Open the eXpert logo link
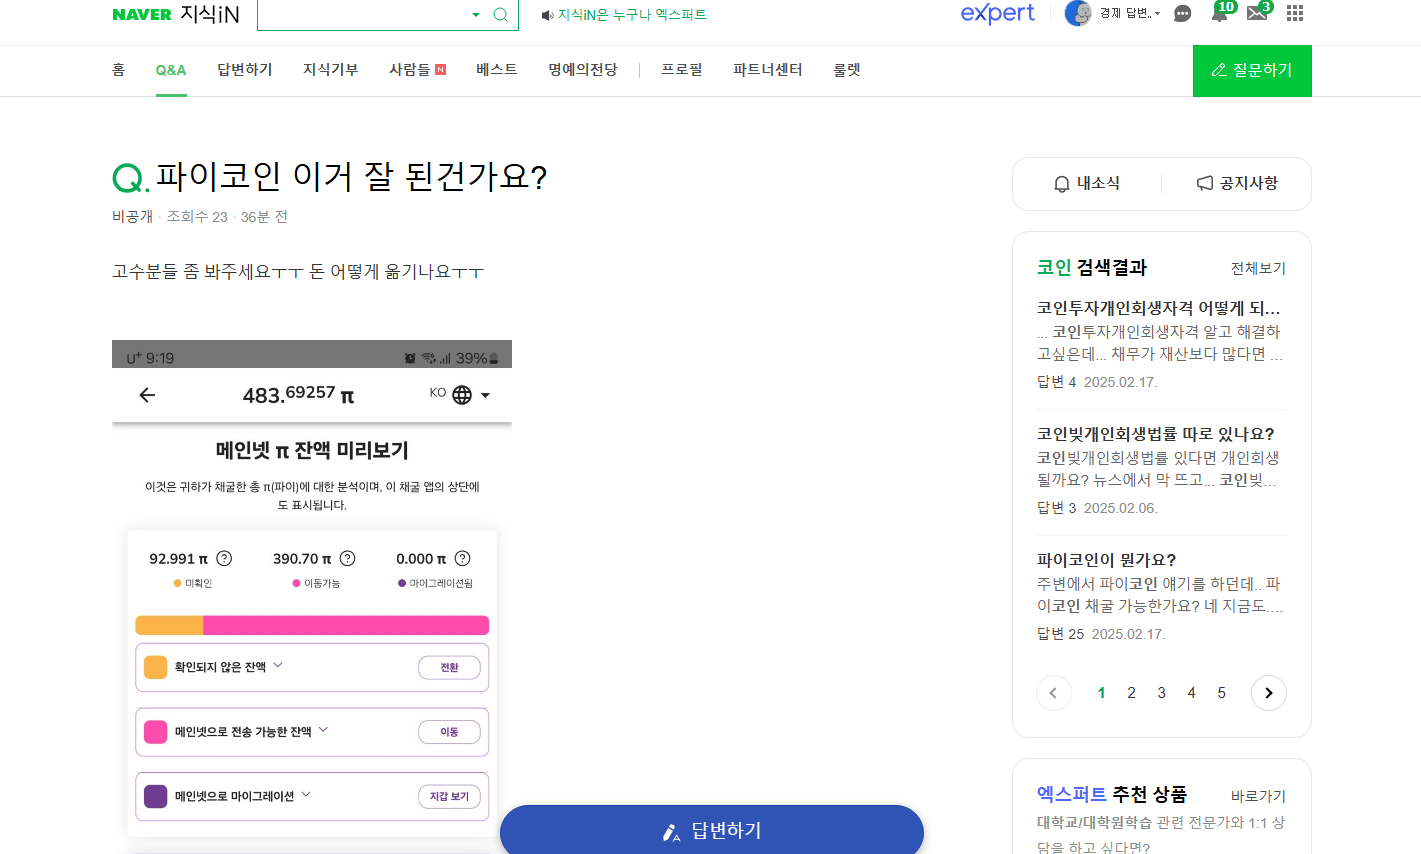Screen dimensions: 1421x854 point(997,14)
